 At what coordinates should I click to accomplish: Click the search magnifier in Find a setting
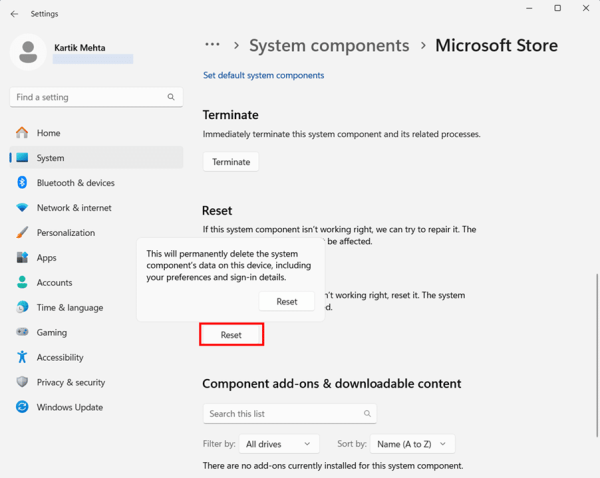pos(171,97)
